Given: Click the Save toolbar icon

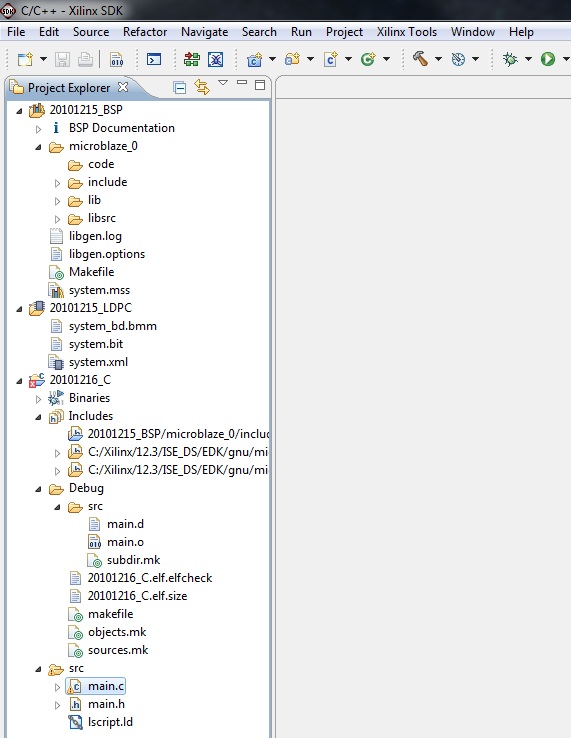Looking at the screenshot, I should [62, 59].
